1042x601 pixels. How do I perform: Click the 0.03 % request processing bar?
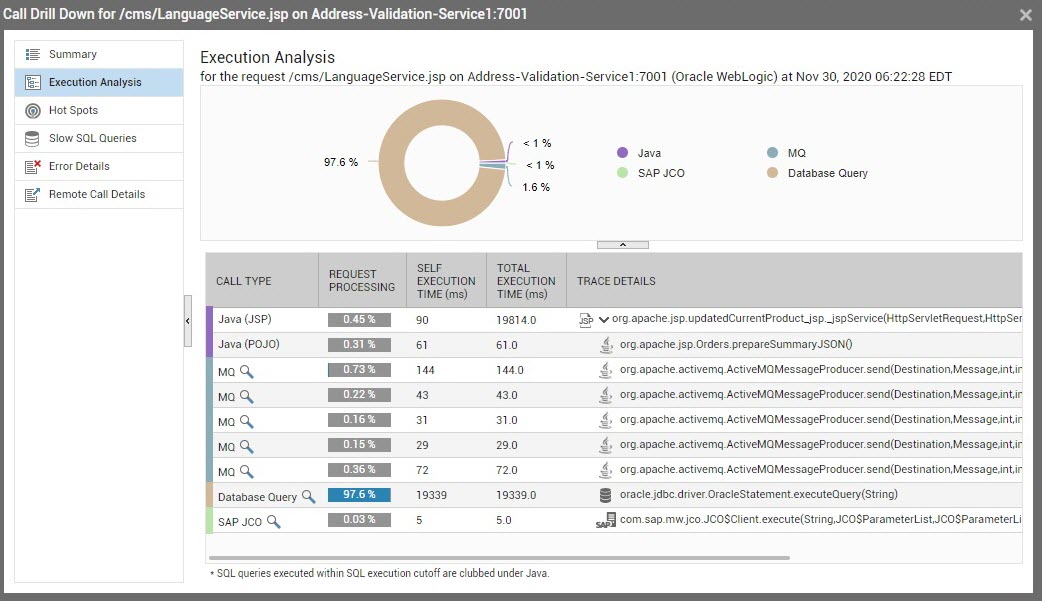click(x=359, y=520)
